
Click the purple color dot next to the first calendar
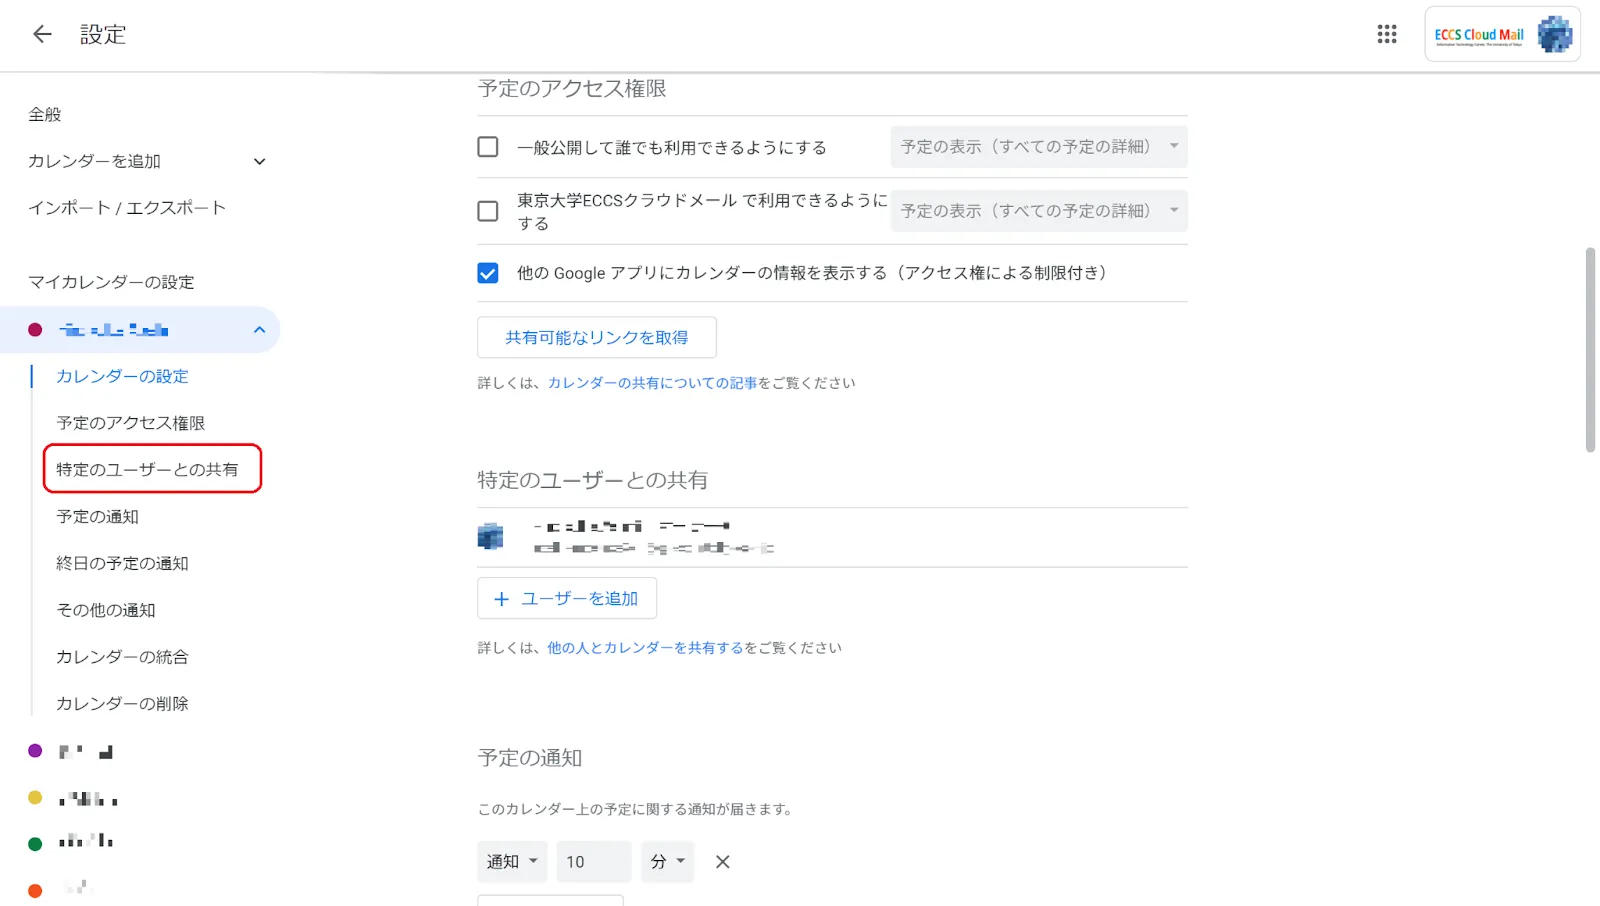(35, 750)
